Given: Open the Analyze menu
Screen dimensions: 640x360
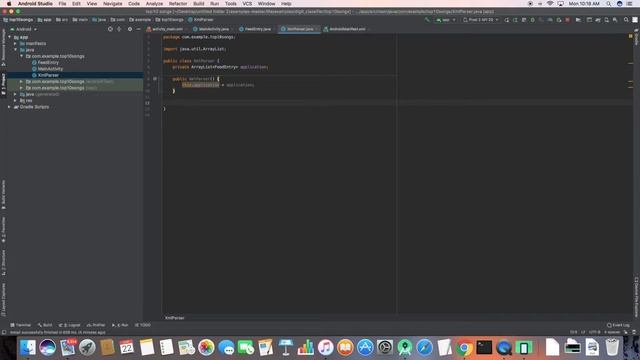Looking at the screenshot, I should click(154, 4).
